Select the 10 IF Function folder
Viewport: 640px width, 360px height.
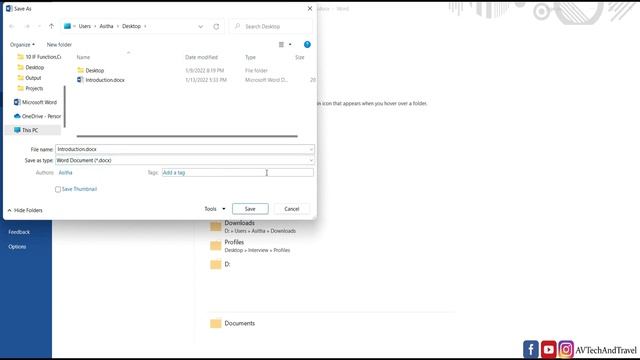(39, 57)
